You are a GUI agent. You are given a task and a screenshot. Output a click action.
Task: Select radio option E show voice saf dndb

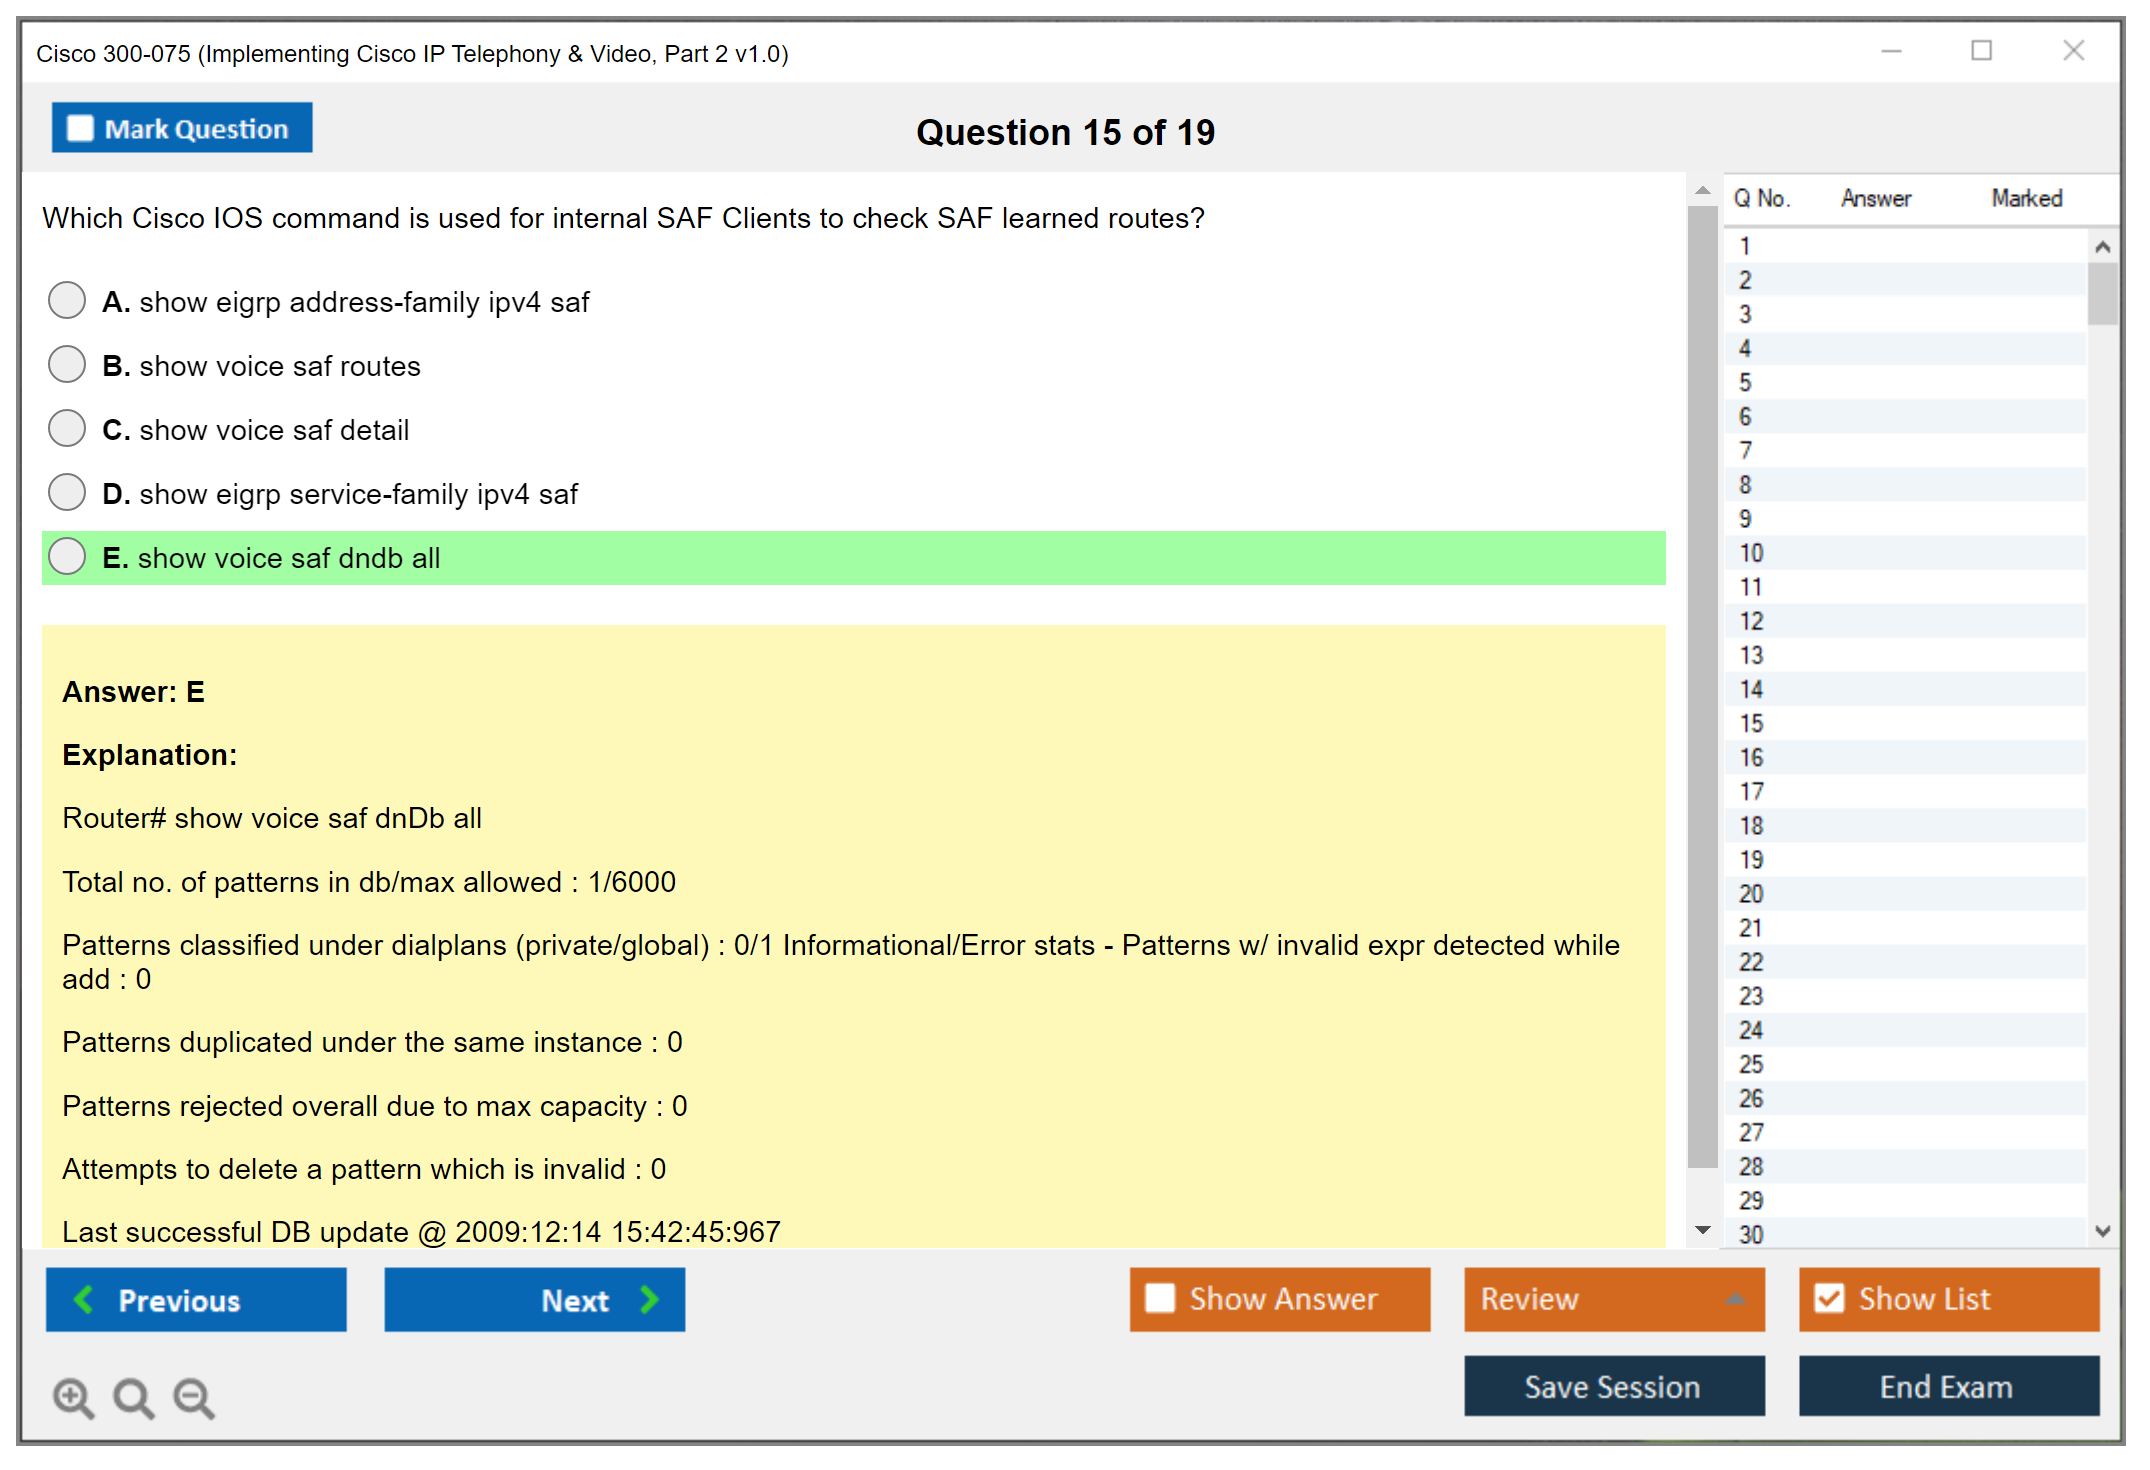(x=67, y=556)
